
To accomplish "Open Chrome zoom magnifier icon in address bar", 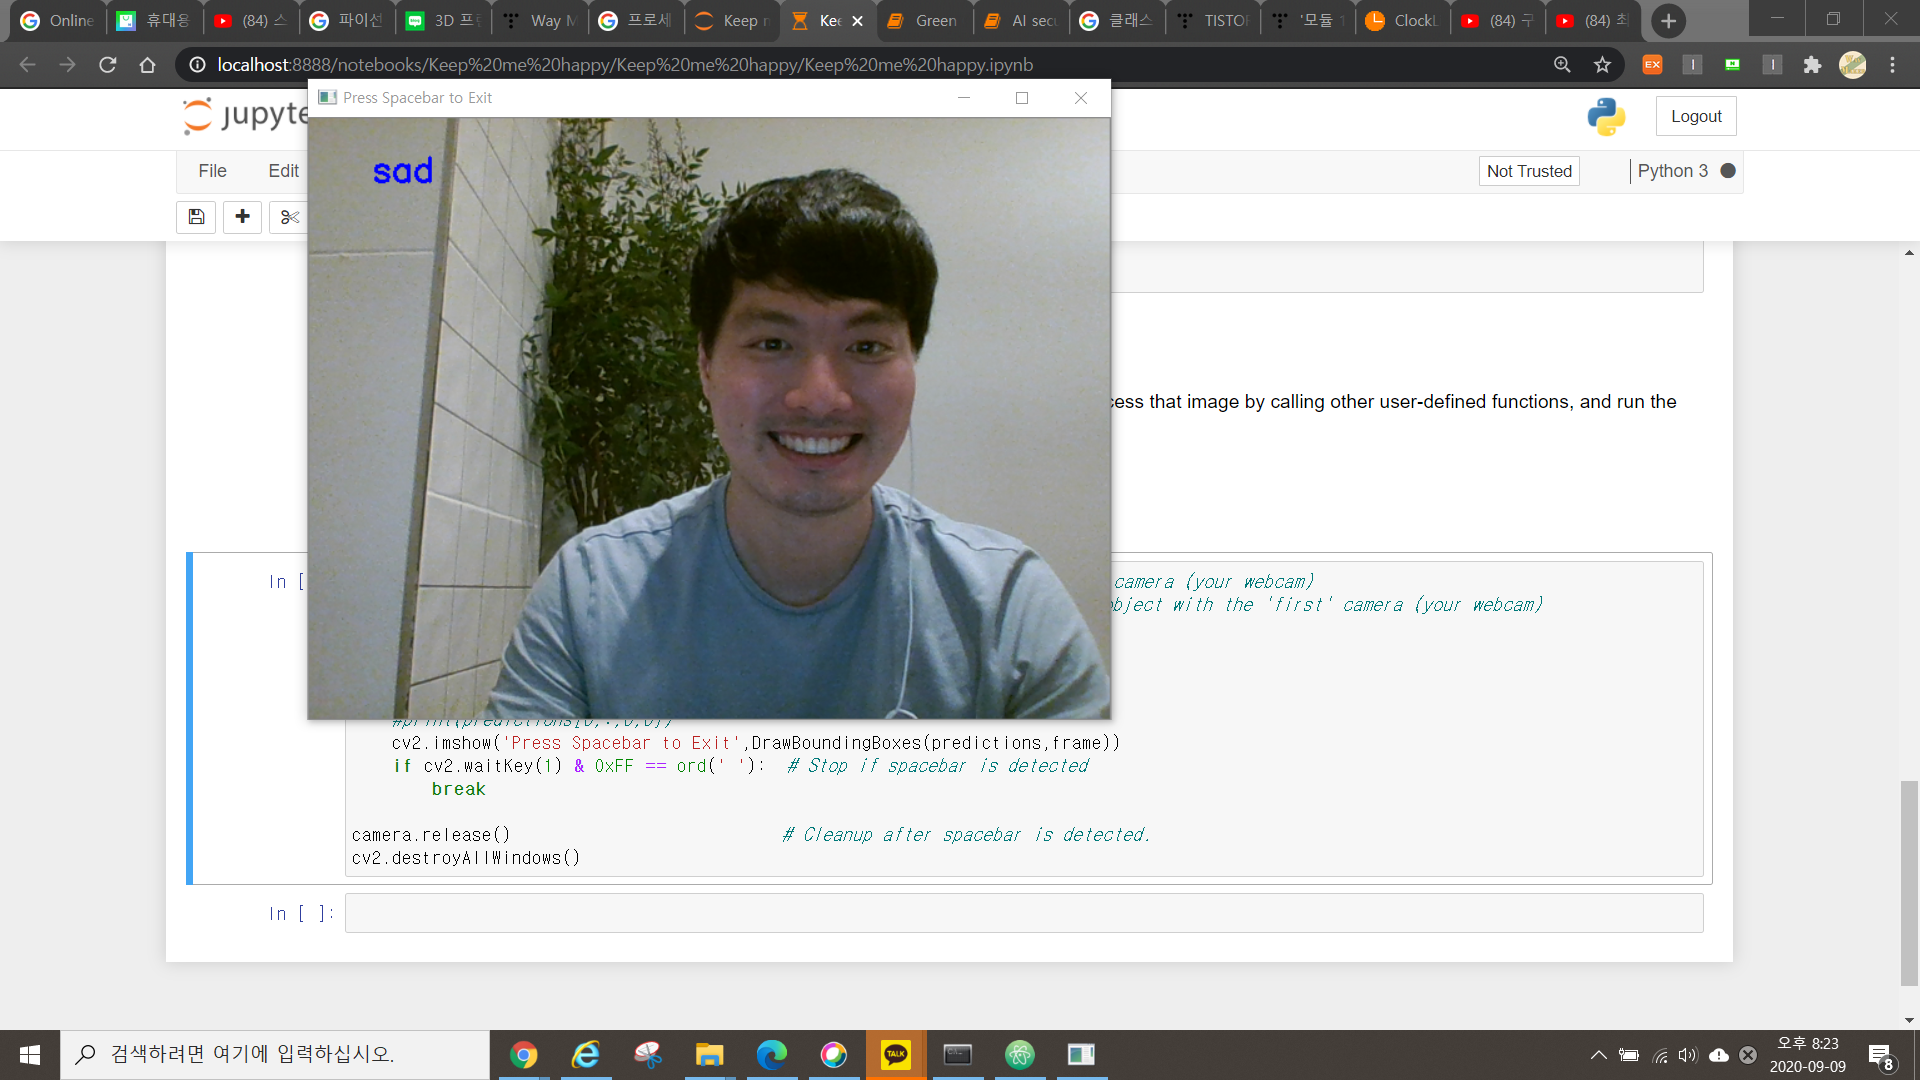I will point(1562,65).
